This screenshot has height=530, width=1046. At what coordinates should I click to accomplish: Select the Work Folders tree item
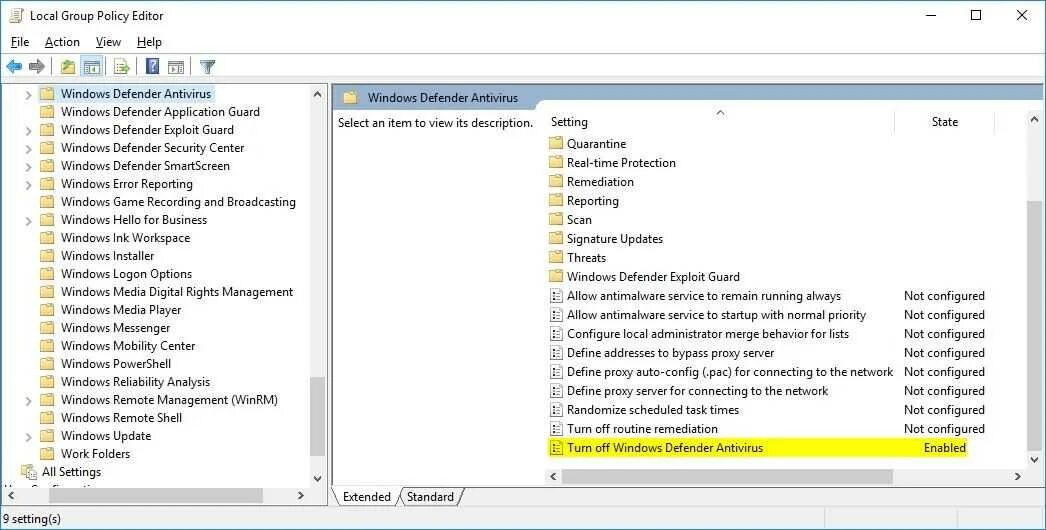[95, 454]
